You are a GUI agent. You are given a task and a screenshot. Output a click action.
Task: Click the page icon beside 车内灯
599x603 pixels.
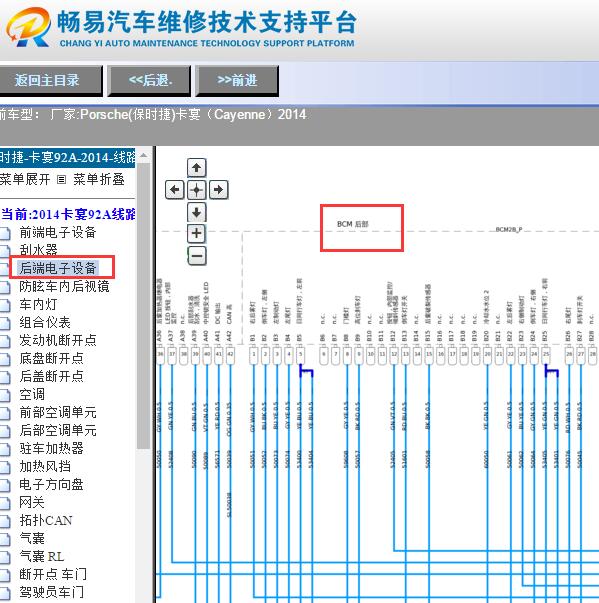pyautogui.click(x=5, y=305)
